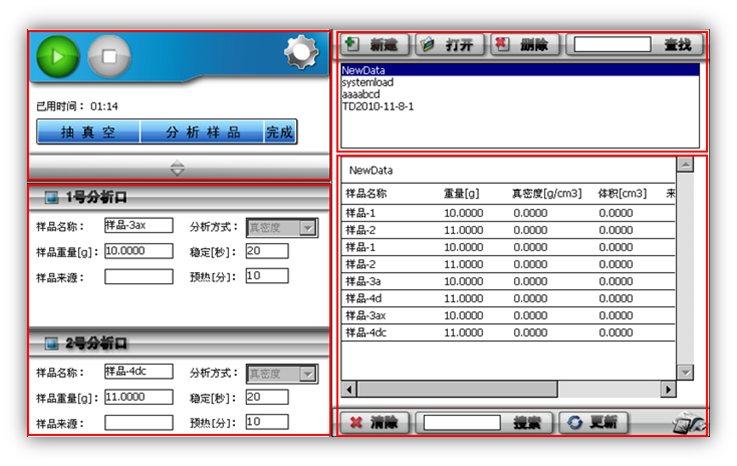Open 分析方式 dropdown for port 1

tap(307, 228)
